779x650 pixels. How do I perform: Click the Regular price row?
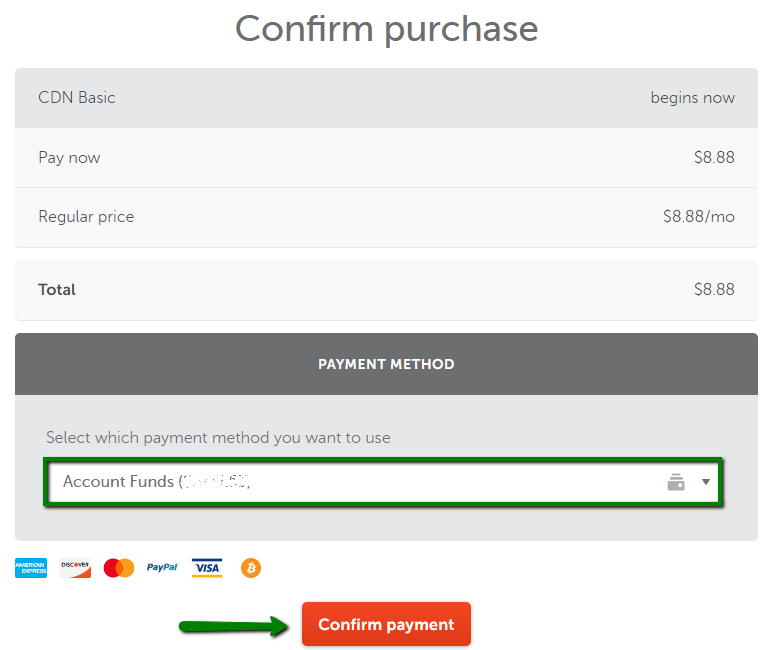[386, 217]
